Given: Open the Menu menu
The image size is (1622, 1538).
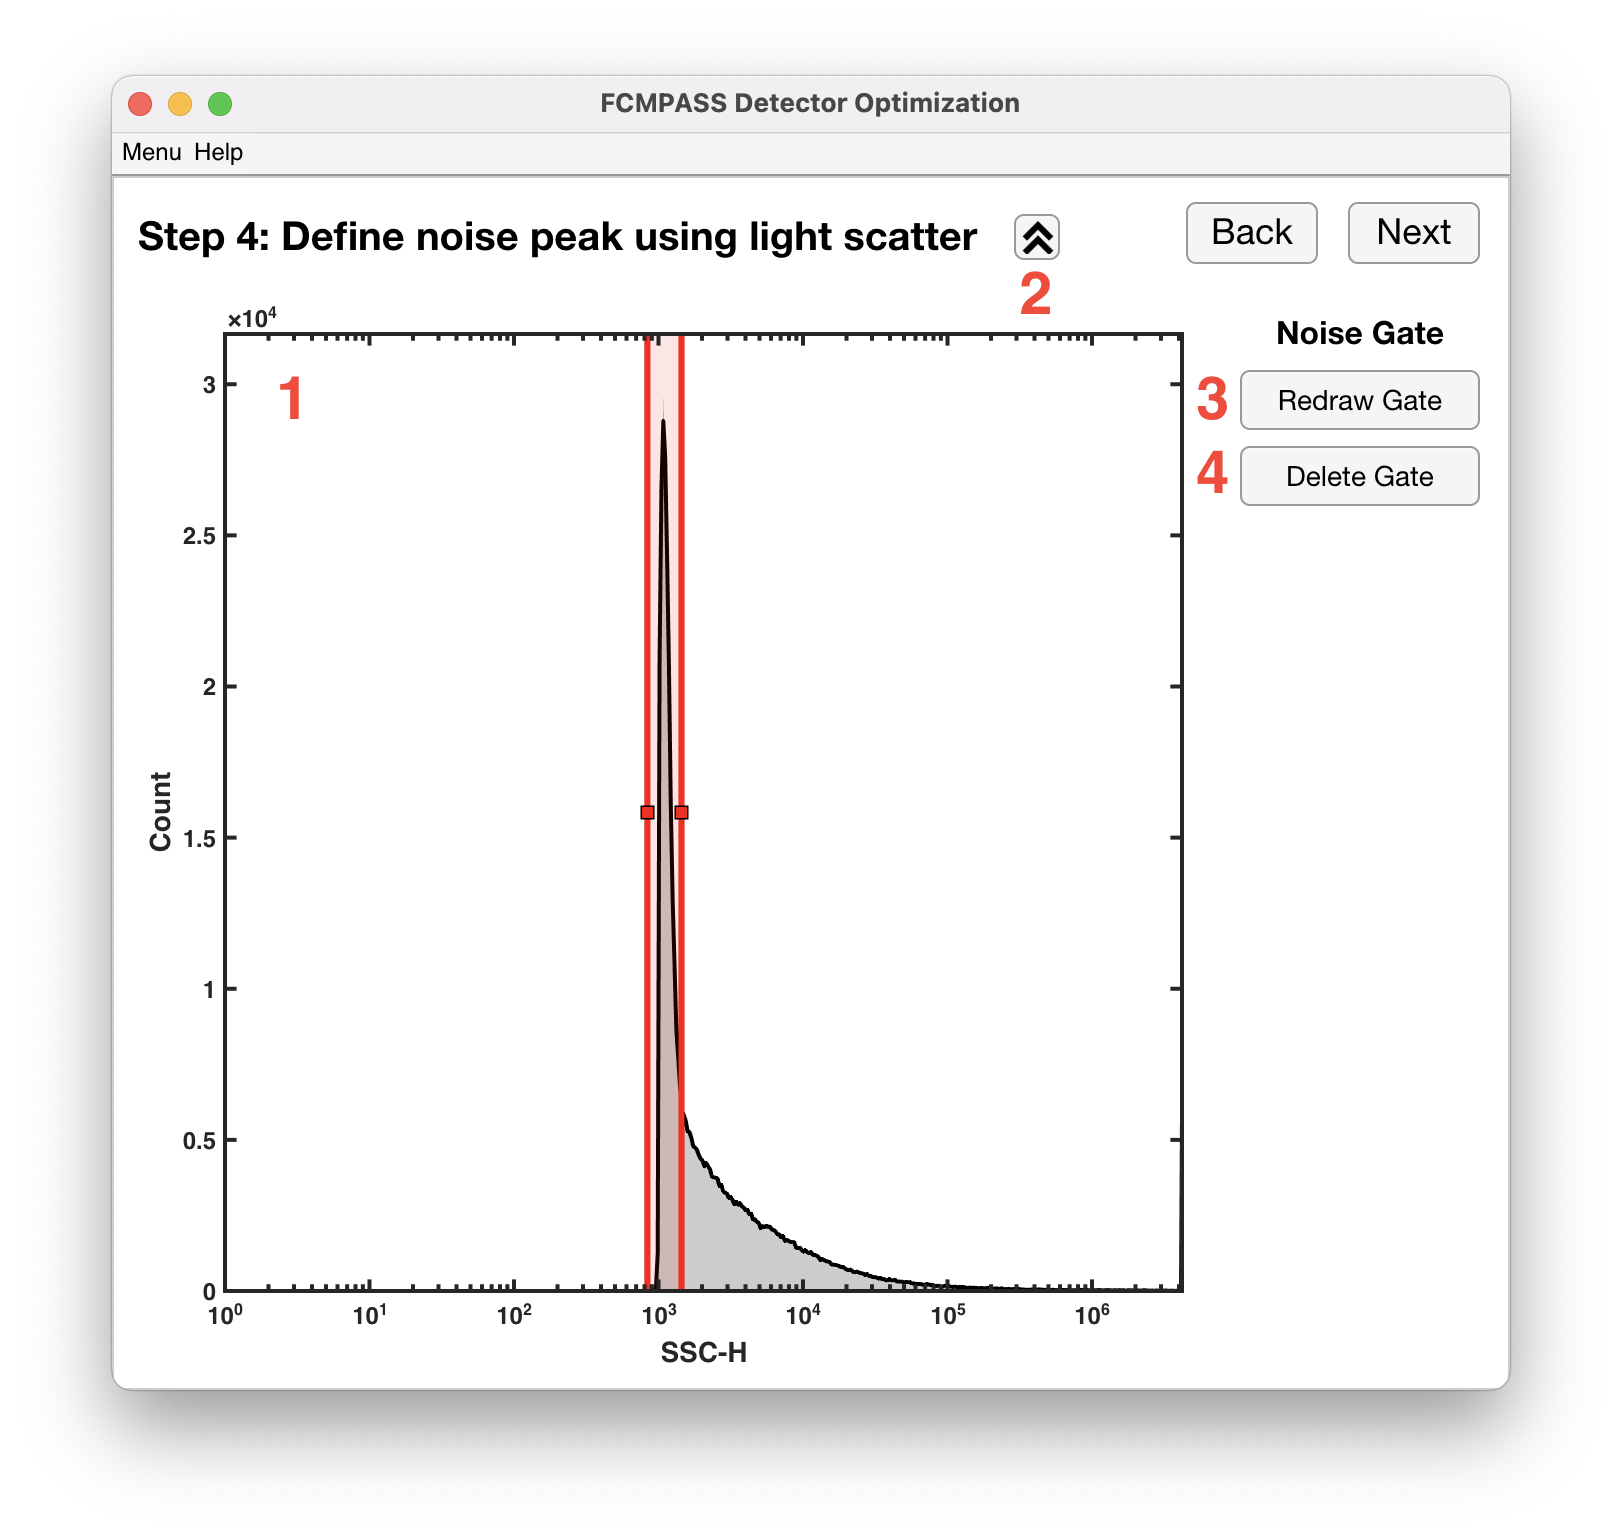Looking at the screenshot, I should (x=151, y=152).
